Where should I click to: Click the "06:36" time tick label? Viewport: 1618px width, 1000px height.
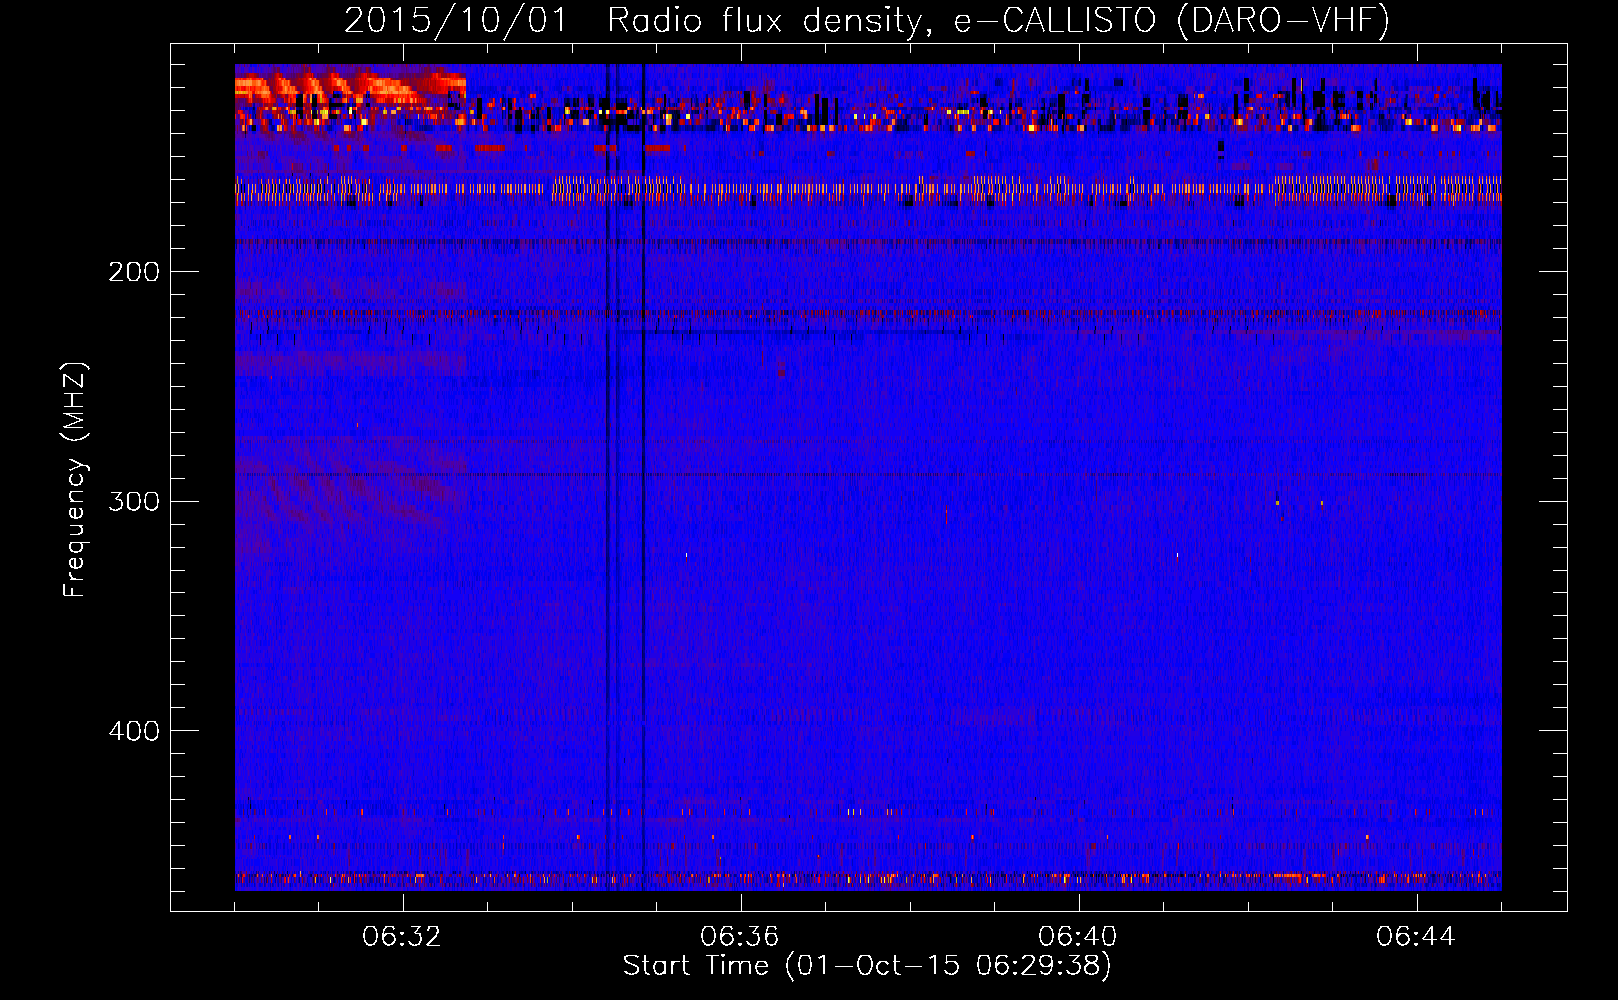click(x=740, y=937)
